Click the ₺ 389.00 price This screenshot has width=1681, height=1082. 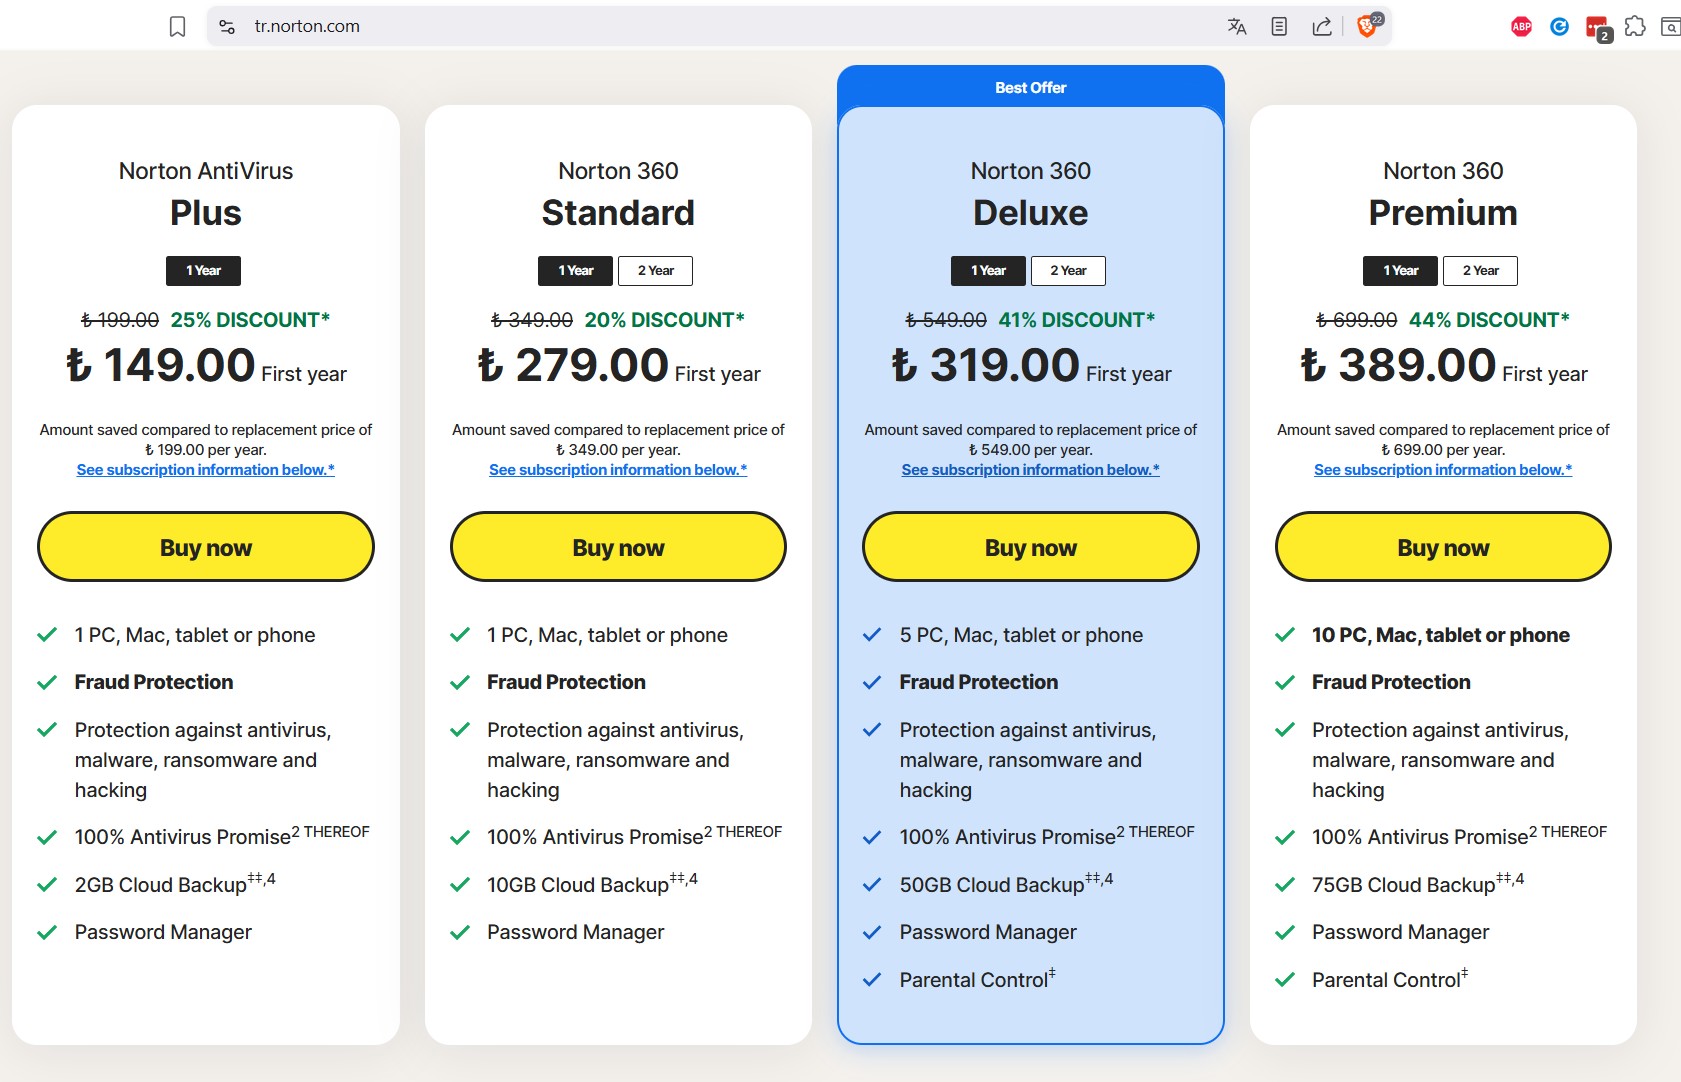pos(1398,365)
